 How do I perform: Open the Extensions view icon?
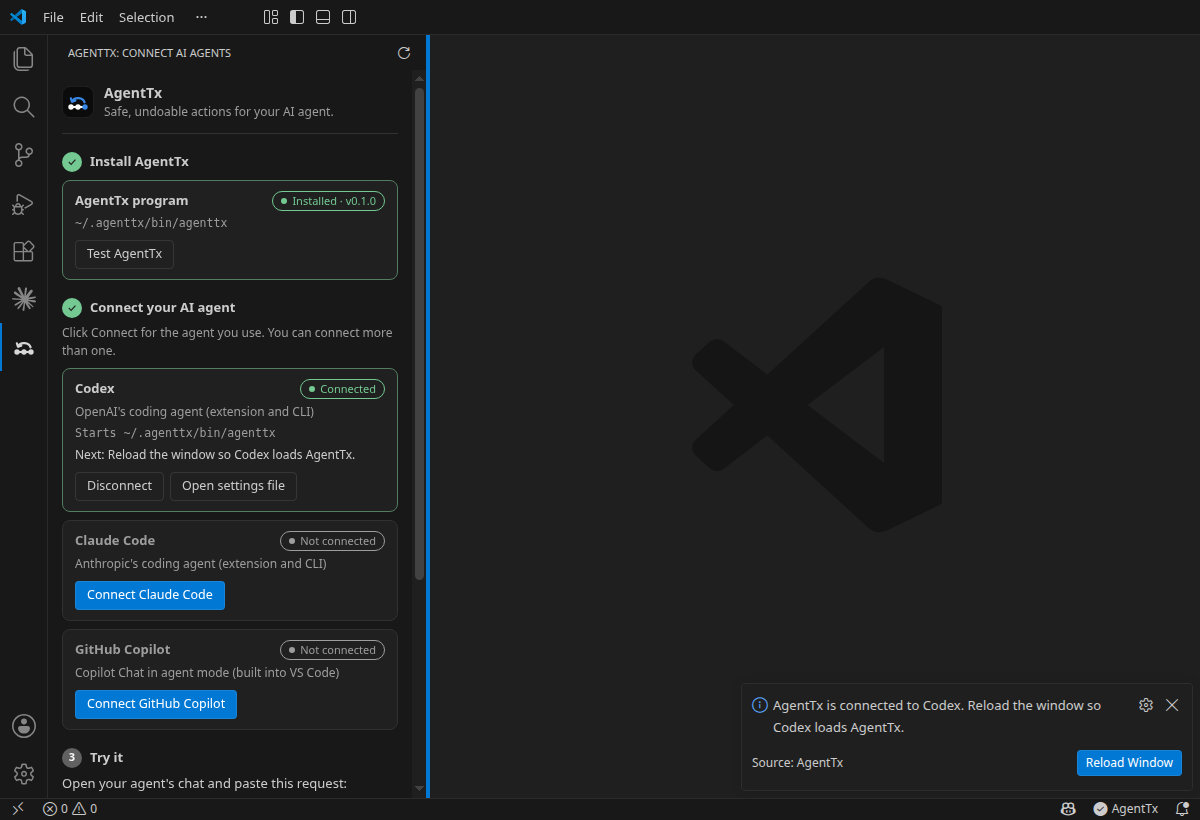(x=23, y=251)
